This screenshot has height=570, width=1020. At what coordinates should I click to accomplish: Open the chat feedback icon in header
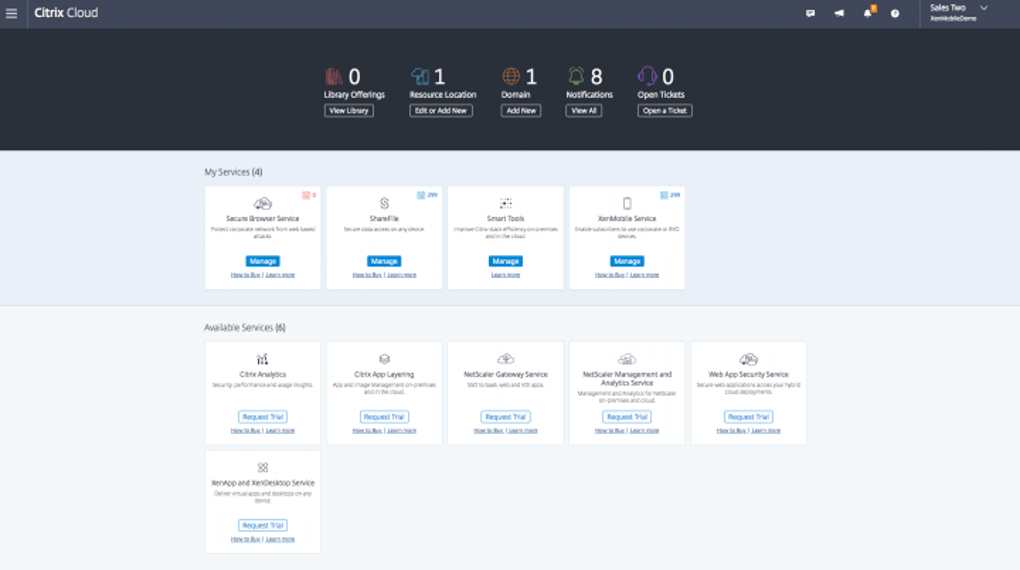pos(810,13)
